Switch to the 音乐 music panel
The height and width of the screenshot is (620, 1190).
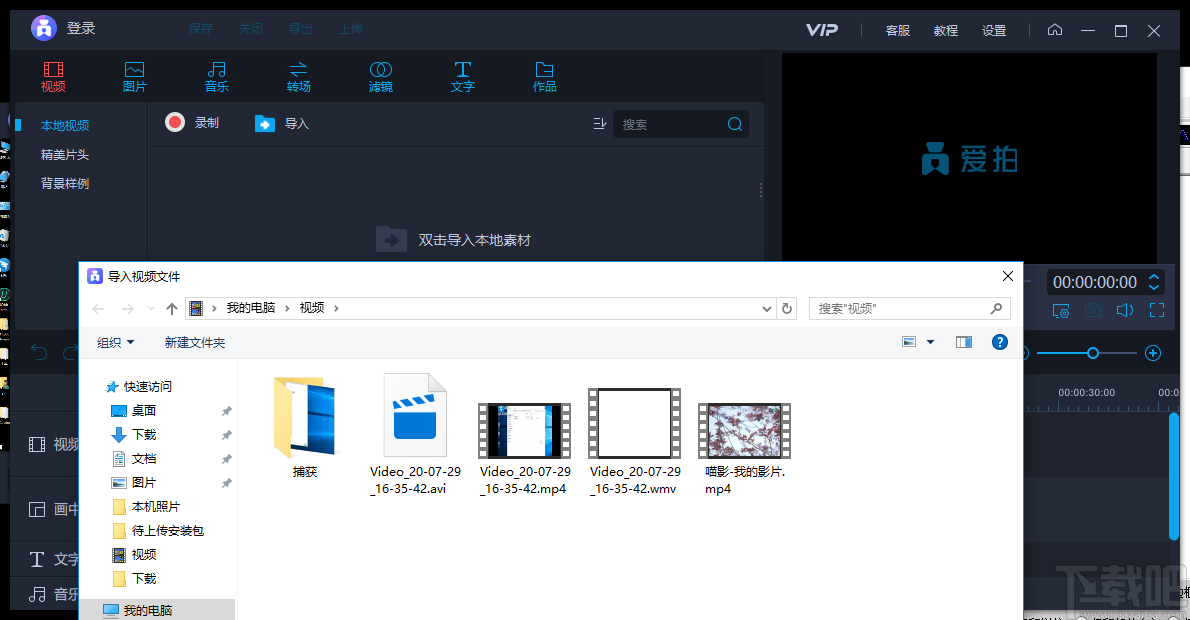(216, 76)
